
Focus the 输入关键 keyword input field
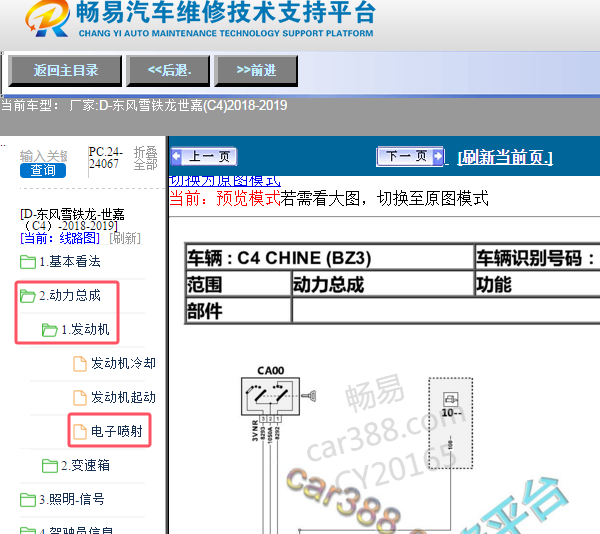pyautogui.click(x=44, y=156)
